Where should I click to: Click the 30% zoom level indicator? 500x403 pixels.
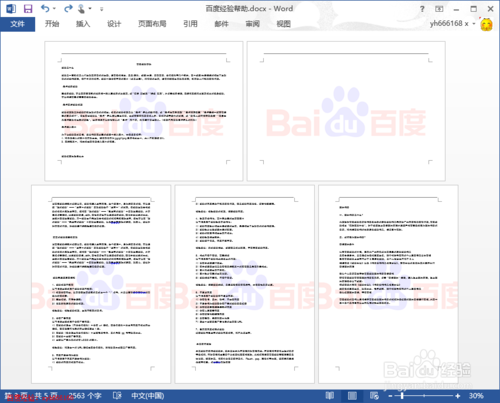click(x=476, y=396)
